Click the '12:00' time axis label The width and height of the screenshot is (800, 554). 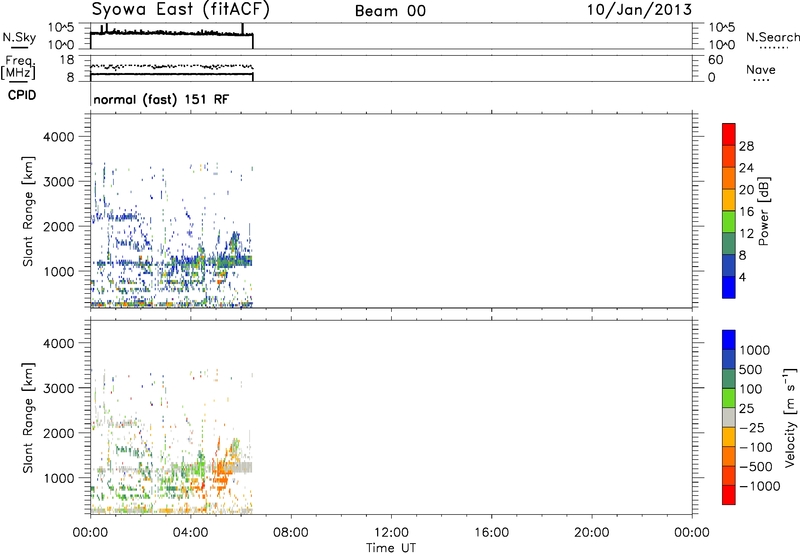391,533
